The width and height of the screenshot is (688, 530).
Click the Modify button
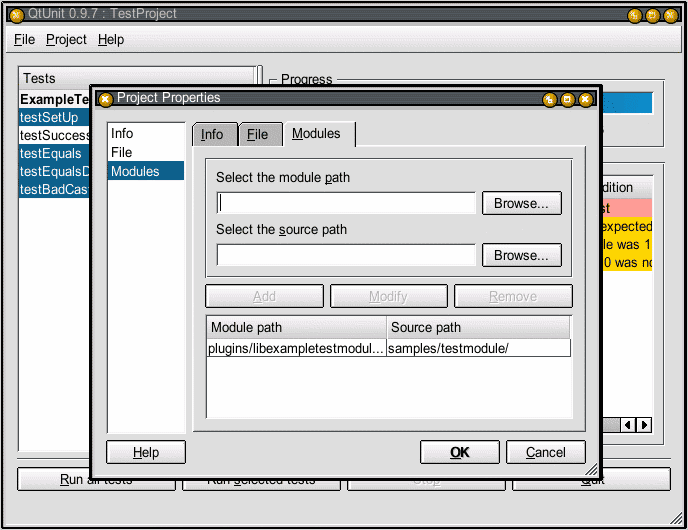[389, 296]
